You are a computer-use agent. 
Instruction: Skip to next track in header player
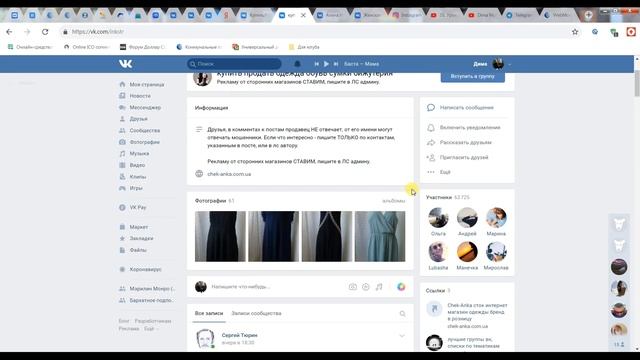tap(336, 64)
